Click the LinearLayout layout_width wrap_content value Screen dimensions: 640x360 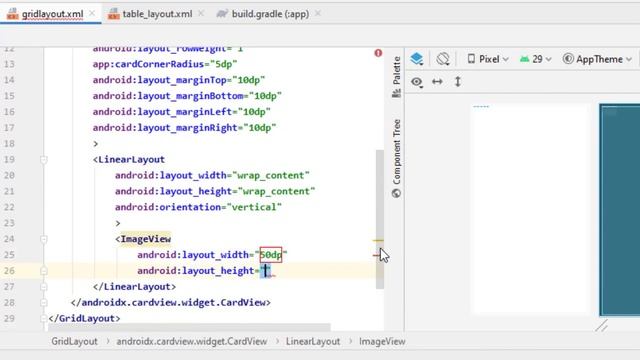pyautogui.click(x=271, y=176)
